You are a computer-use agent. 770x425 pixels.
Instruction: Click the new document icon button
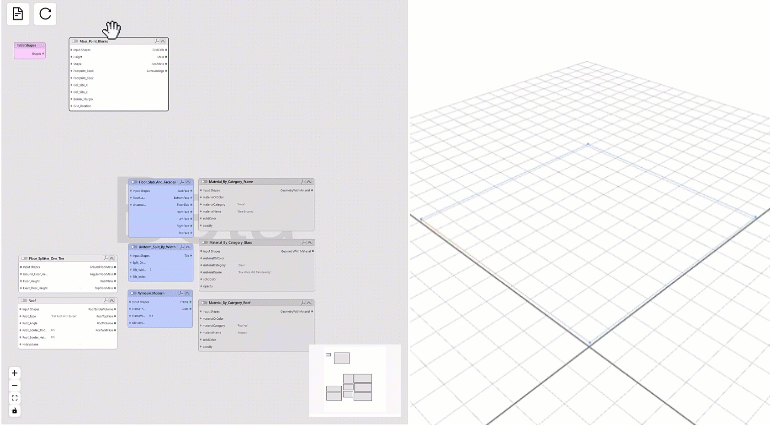[18, 14]
